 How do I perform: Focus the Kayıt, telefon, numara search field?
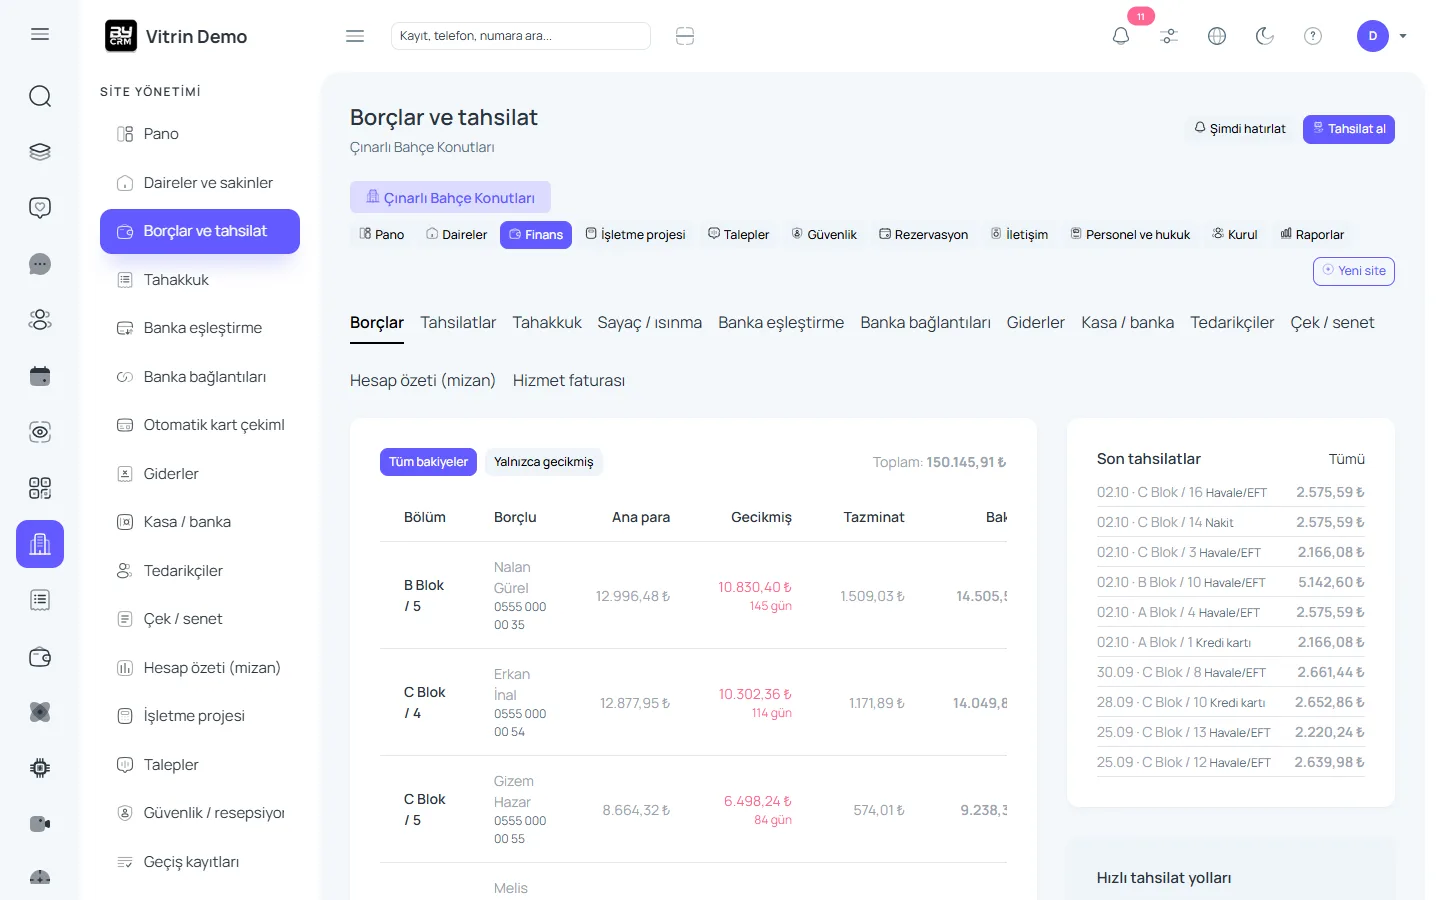click(521, 36)
